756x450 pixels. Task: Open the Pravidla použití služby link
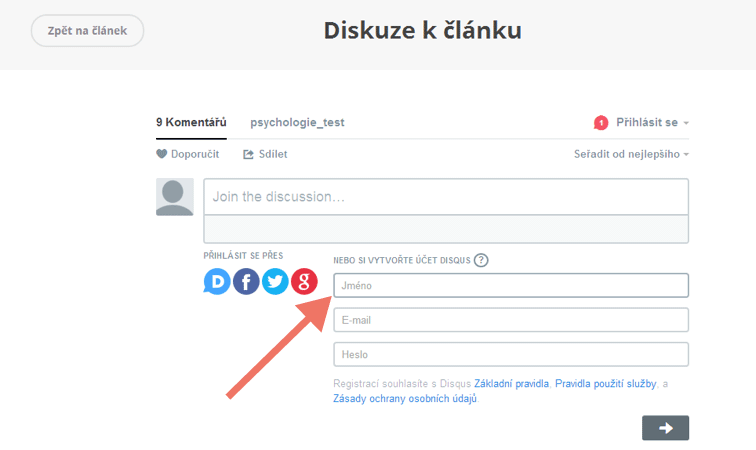point(606,384)
